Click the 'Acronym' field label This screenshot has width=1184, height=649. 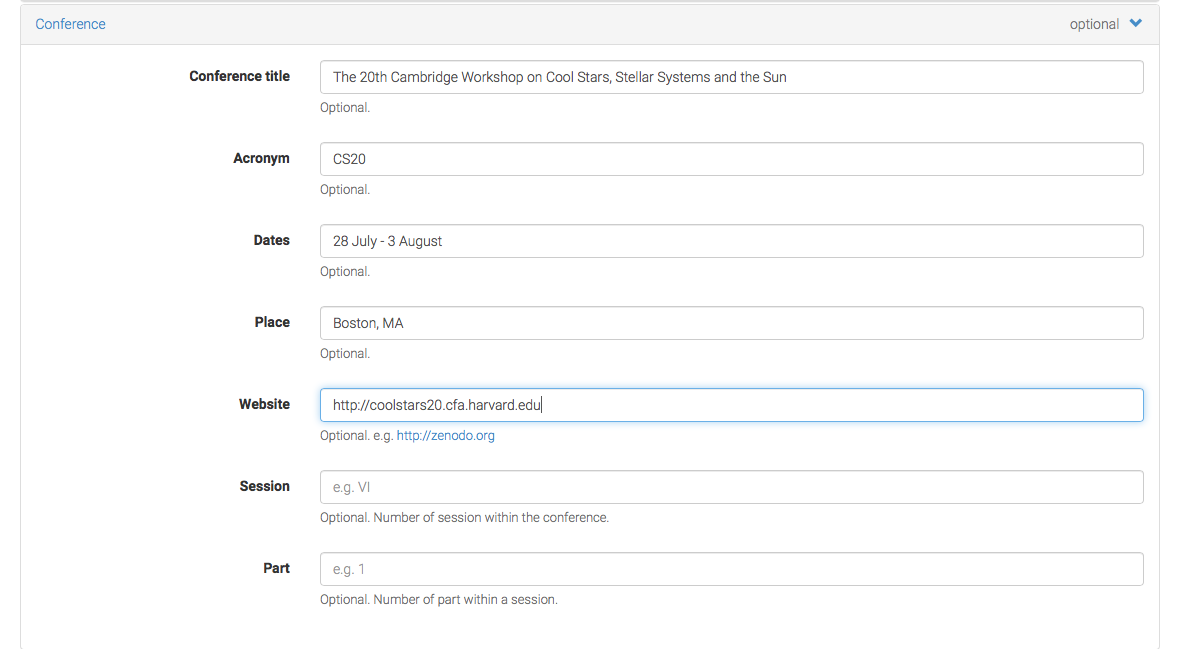pyautogui.click(x=261, y=158)
